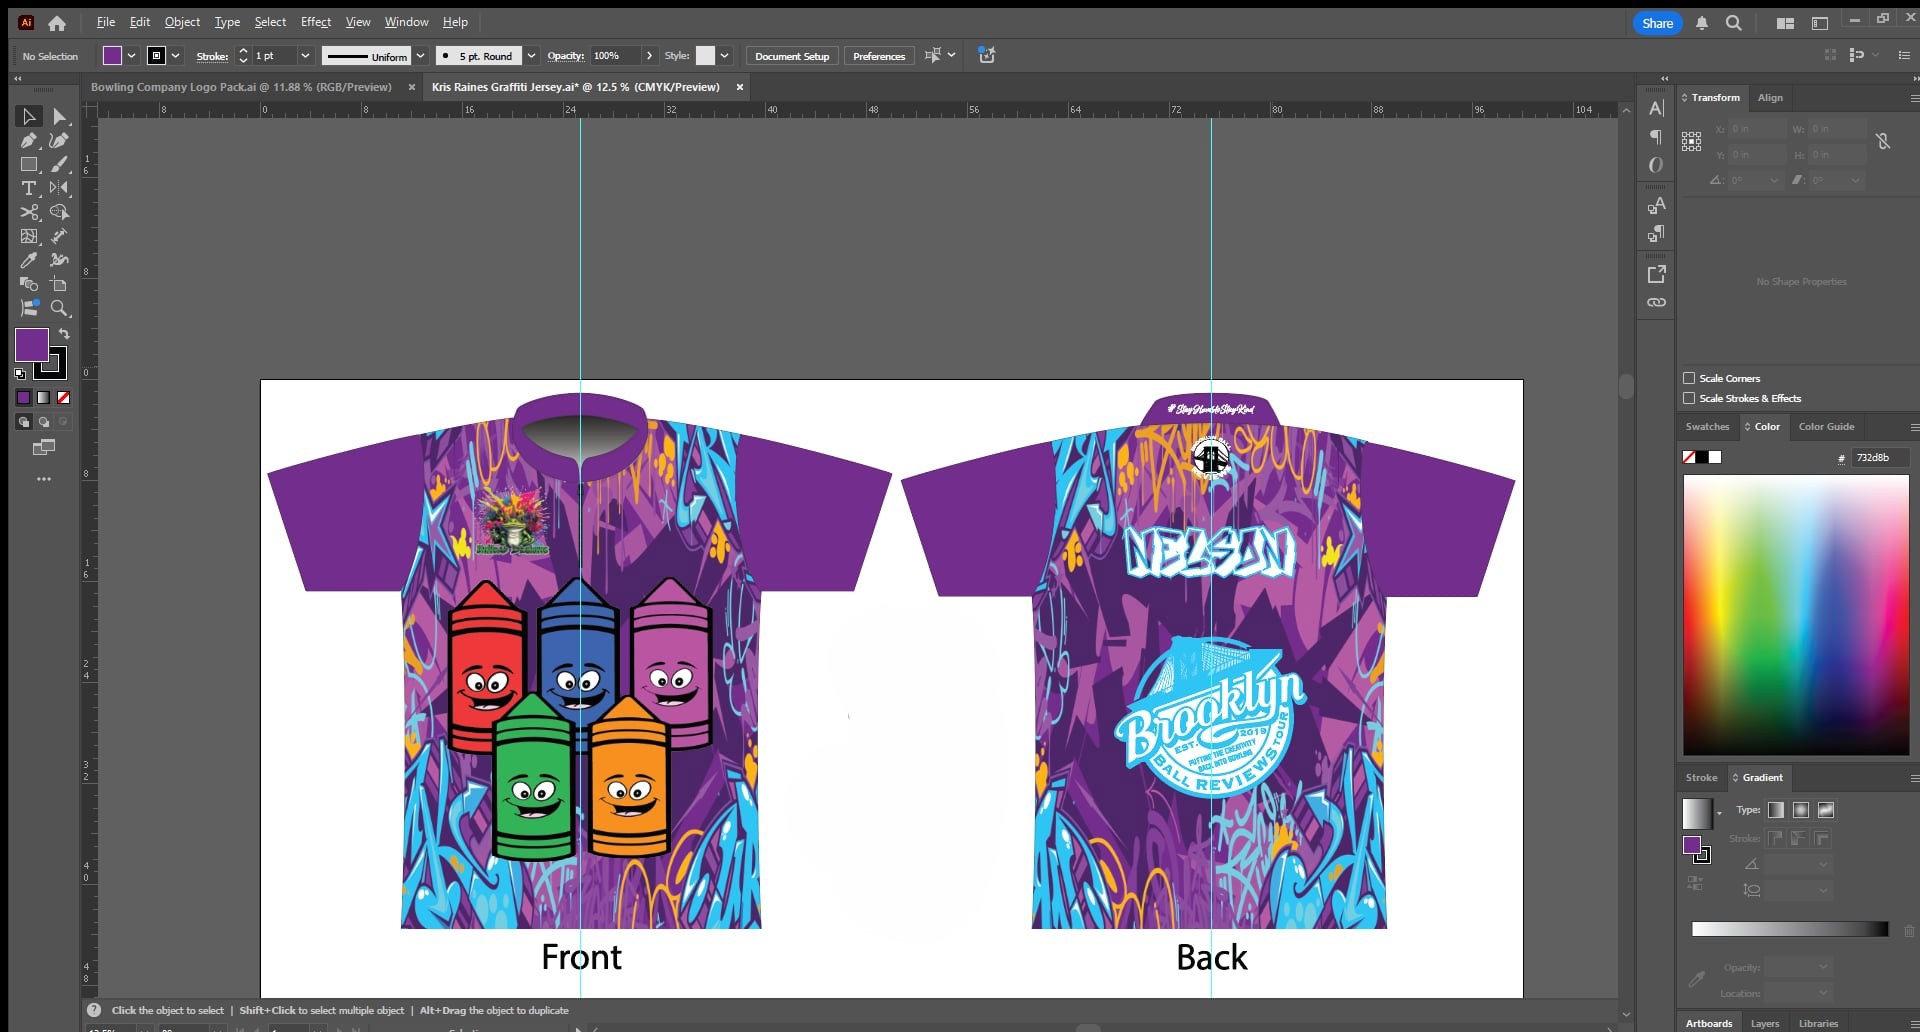Select the Type tool
The image size is (1920, 1032).
click(29, 188)
